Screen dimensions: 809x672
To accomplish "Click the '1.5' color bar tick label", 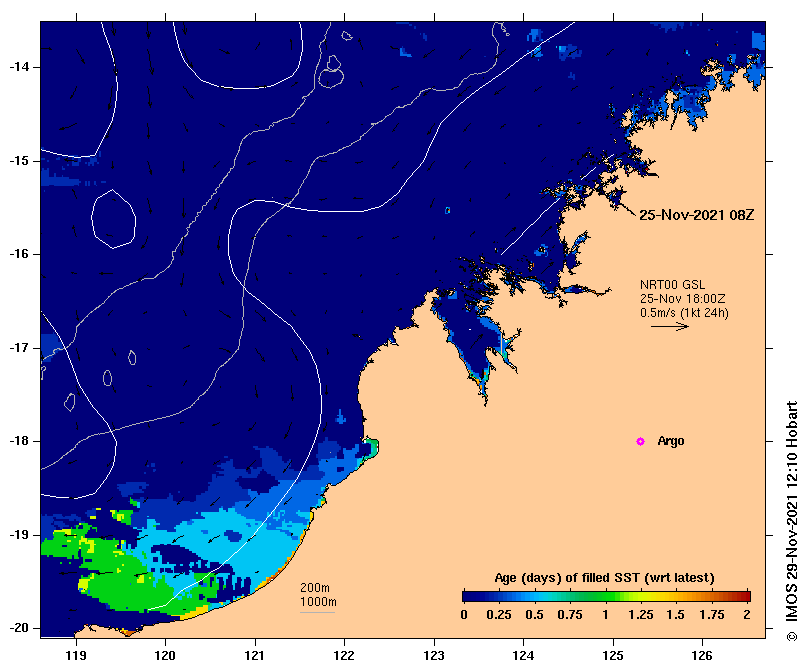I will pos(675,615).
